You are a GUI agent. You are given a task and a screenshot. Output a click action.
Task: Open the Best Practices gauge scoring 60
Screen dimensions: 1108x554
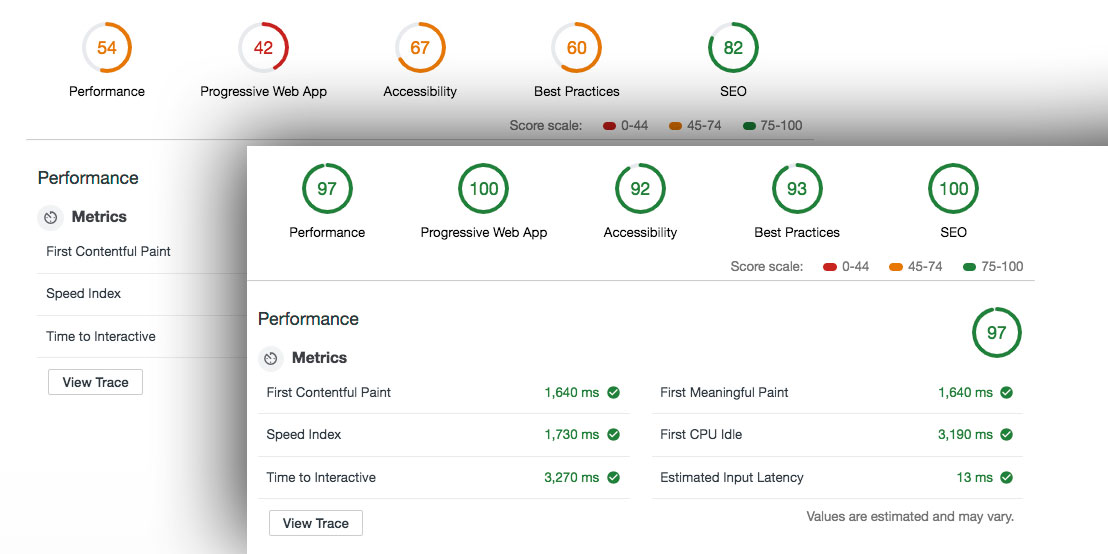pos(576,48)
